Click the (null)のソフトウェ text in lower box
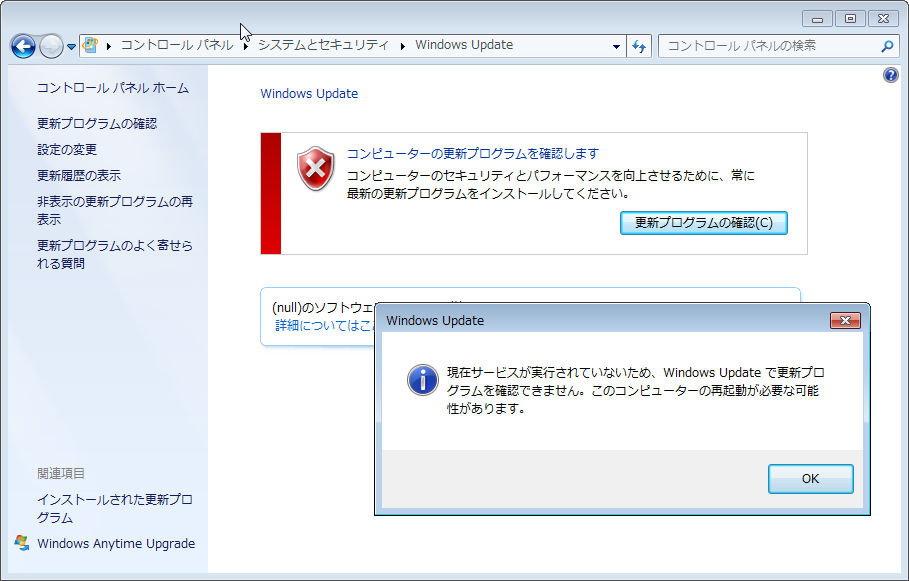The width and height of the screenshot is (909, 581). tap(323, 307)
